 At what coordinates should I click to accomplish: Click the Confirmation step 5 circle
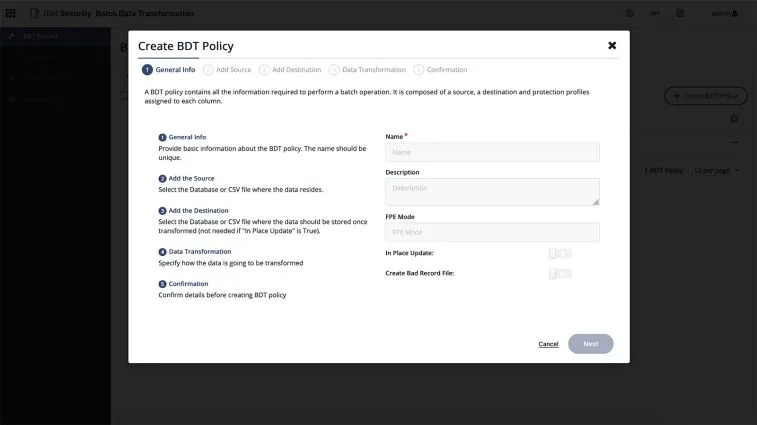coord(418,70)
